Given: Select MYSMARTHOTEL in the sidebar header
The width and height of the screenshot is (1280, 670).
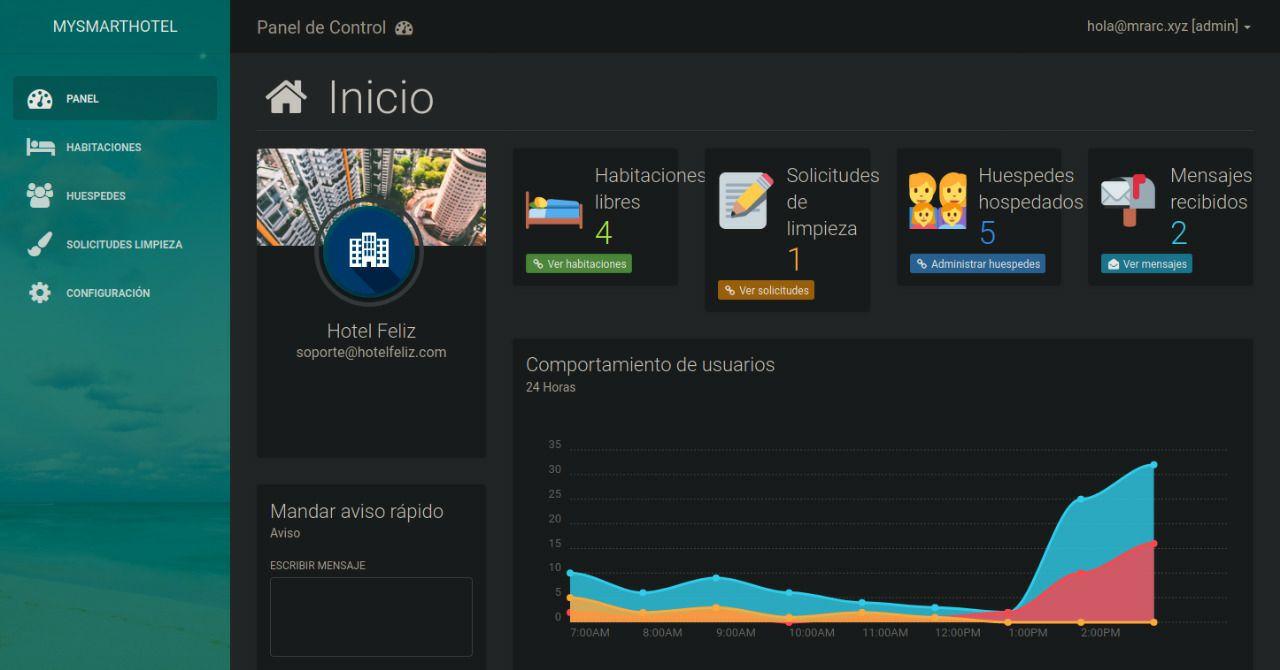Looking at the screenshot, I should (x=114, y=26).
